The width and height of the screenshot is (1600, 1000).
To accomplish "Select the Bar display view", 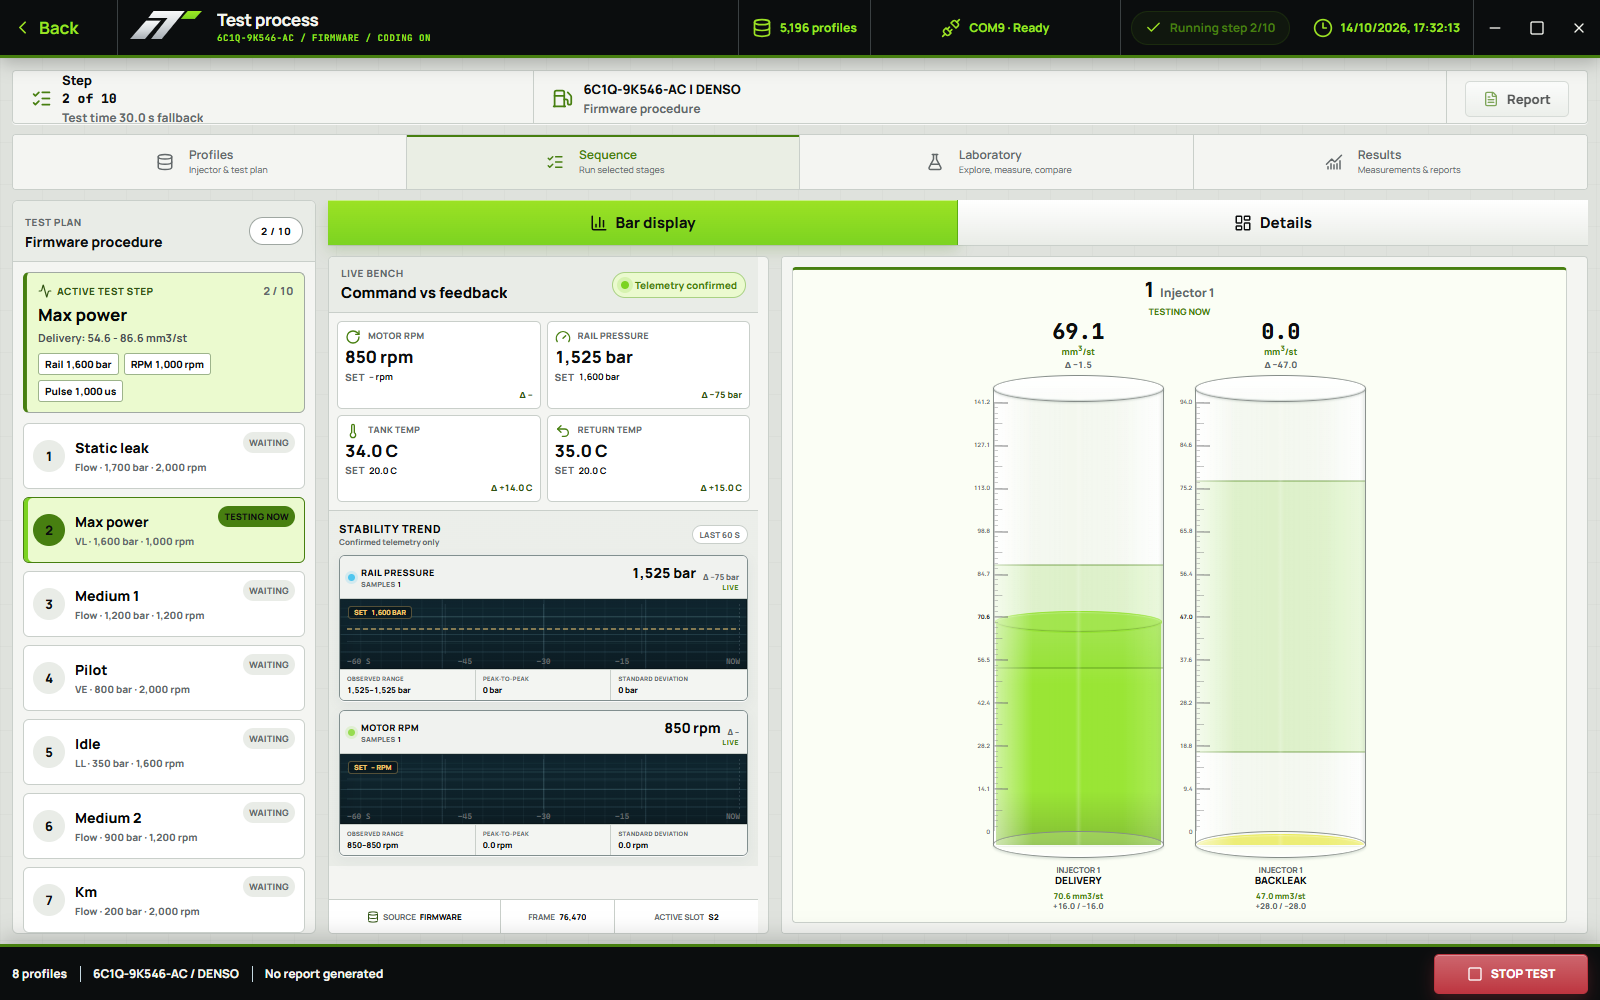I will point(643,223).
